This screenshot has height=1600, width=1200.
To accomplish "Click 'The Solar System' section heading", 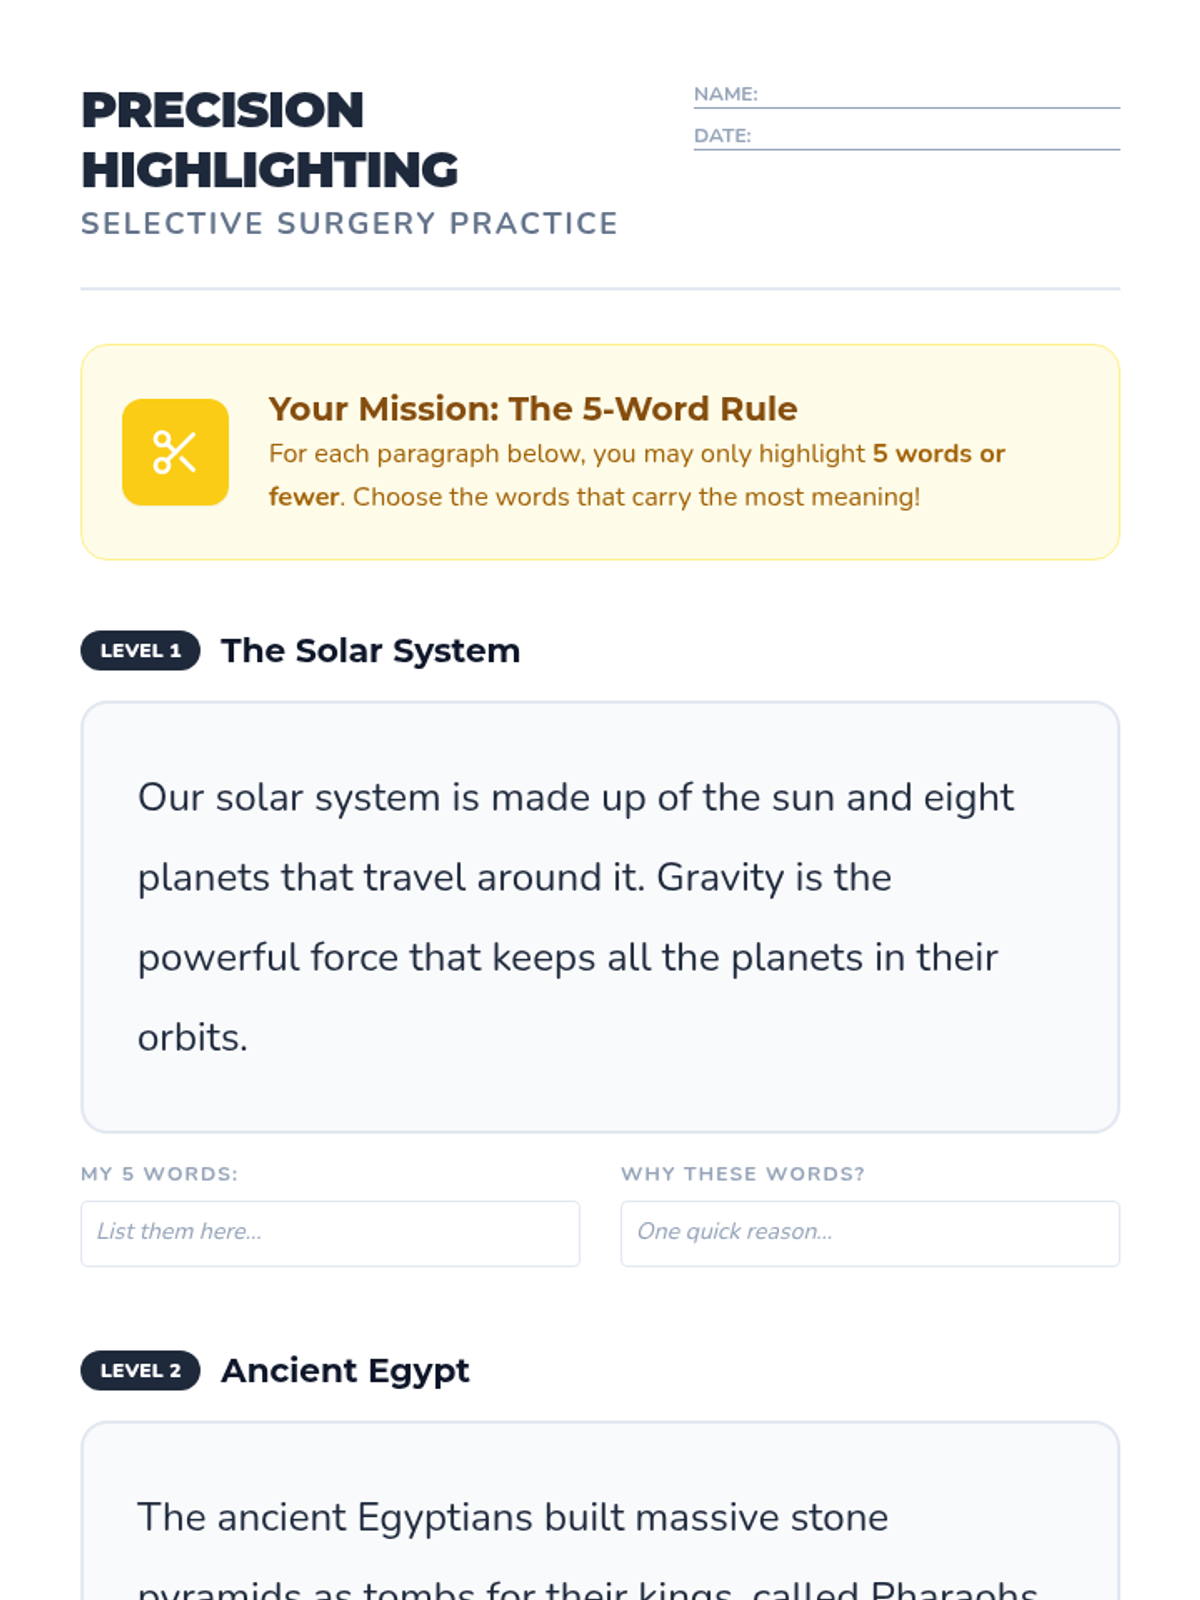I will (370, 651).
